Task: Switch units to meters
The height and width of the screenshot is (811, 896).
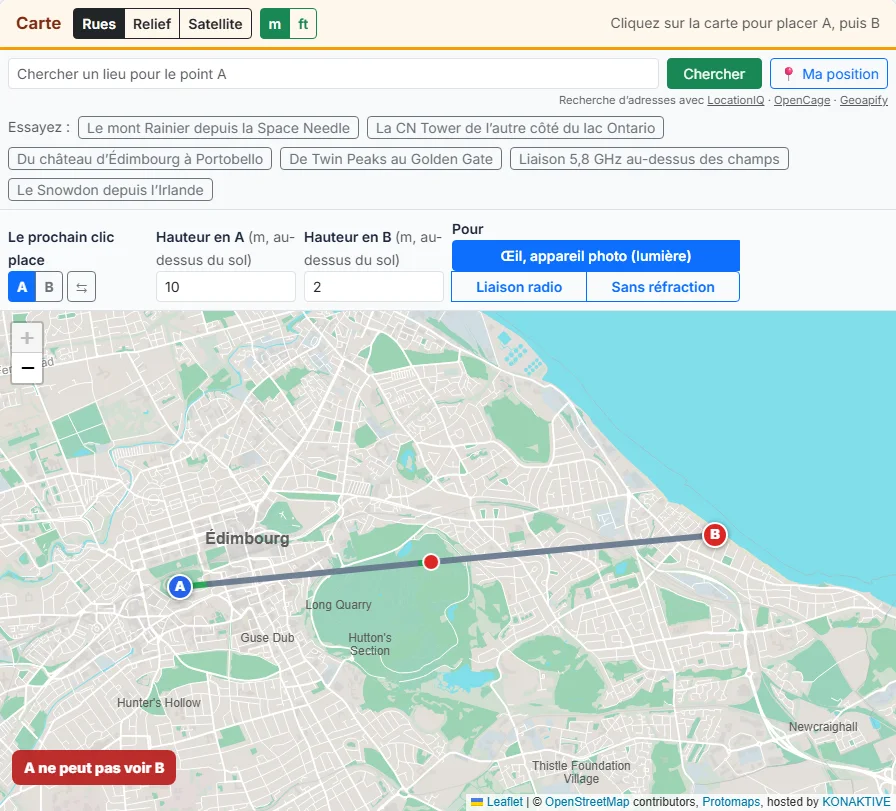Action: pyautogui.click(x=275, y=24)
